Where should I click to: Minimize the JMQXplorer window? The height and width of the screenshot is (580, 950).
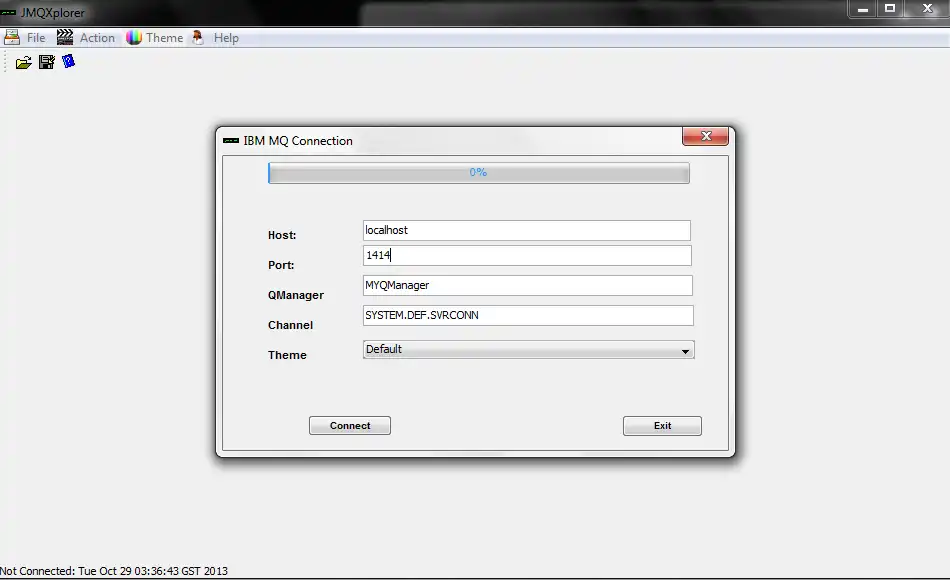point(863,9)
